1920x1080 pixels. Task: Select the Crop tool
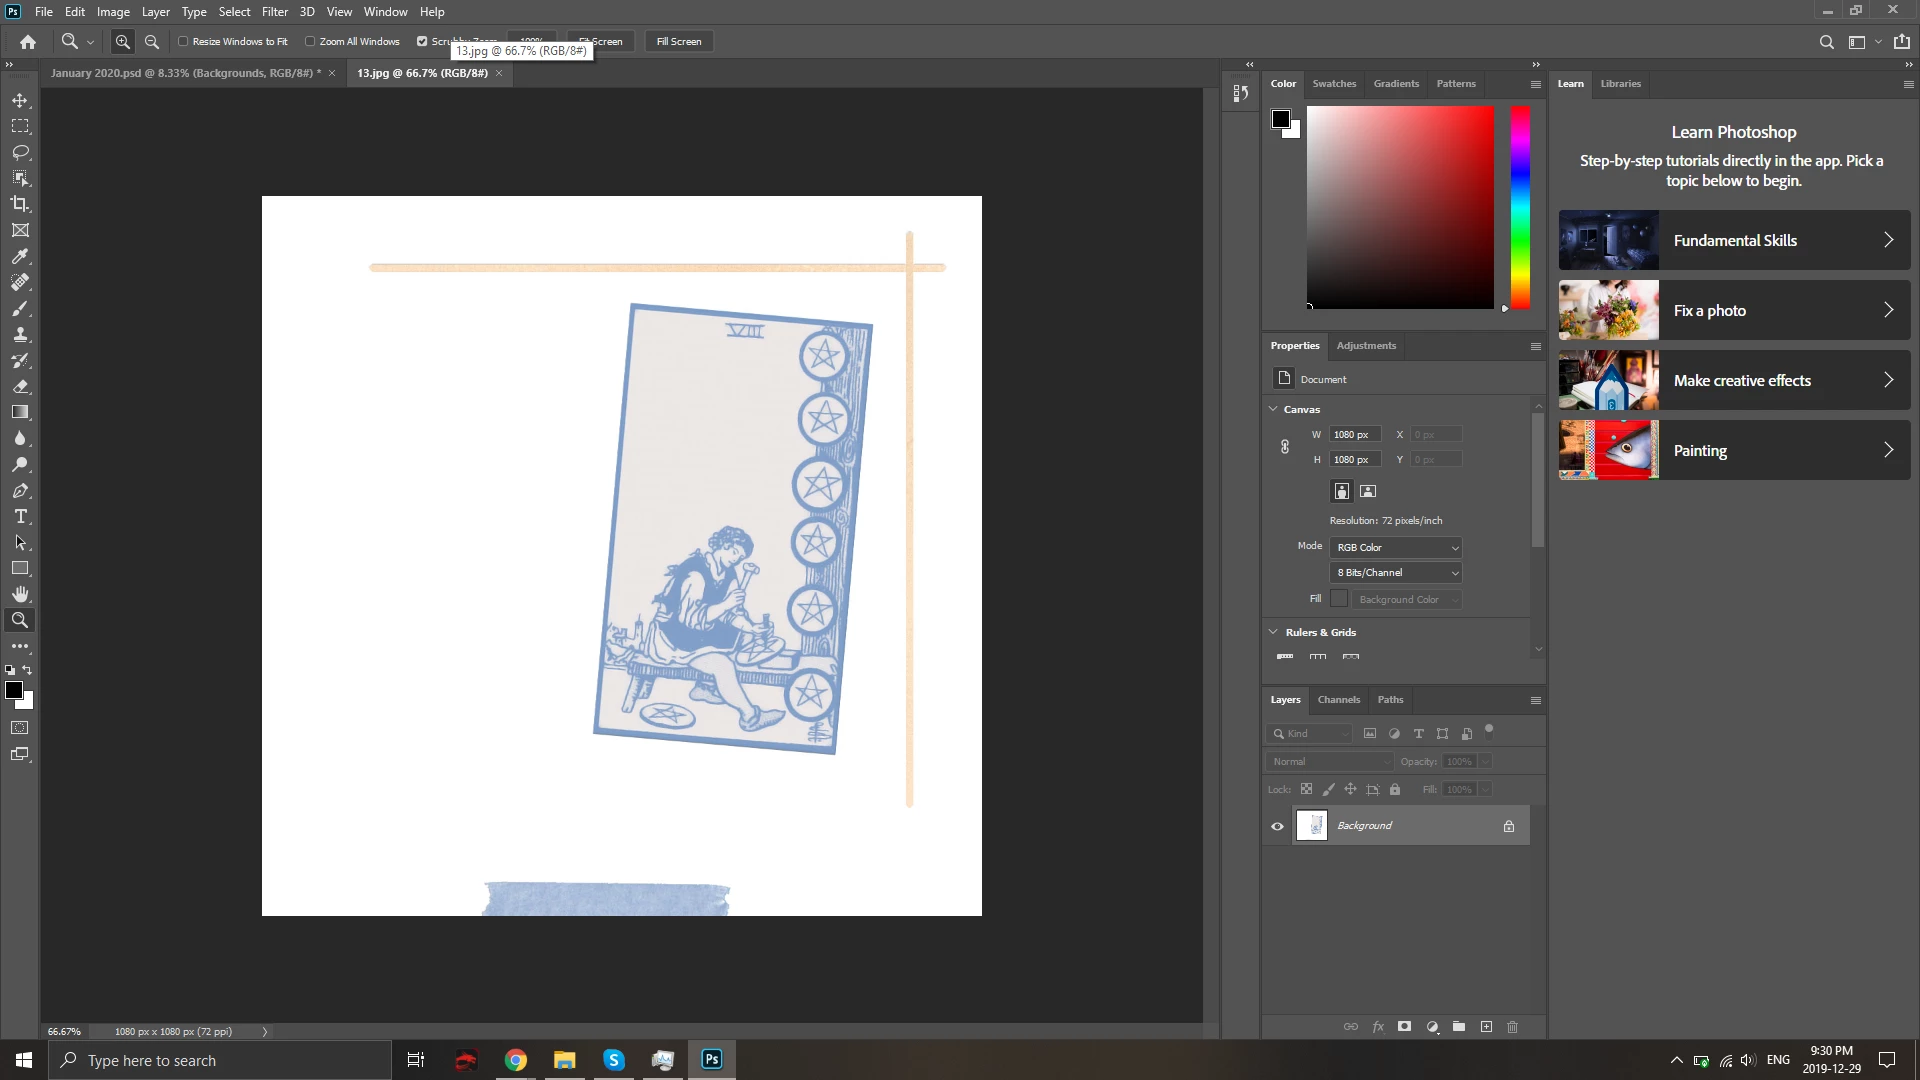coord(20,204)
